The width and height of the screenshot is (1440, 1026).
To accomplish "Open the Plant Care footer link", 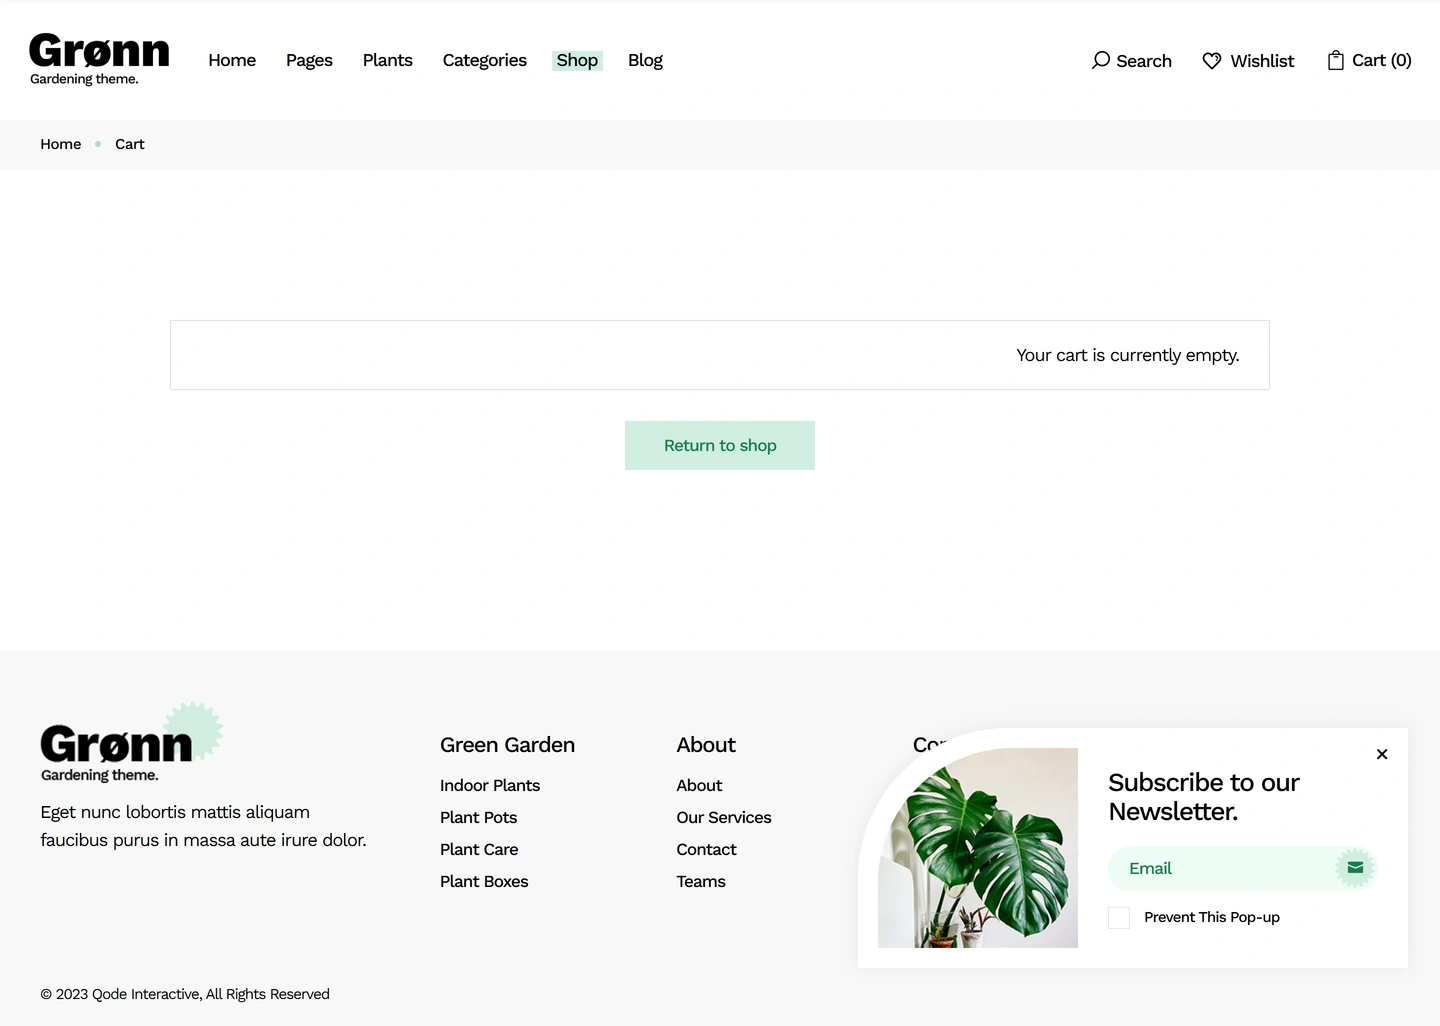I will click(479, 850).
